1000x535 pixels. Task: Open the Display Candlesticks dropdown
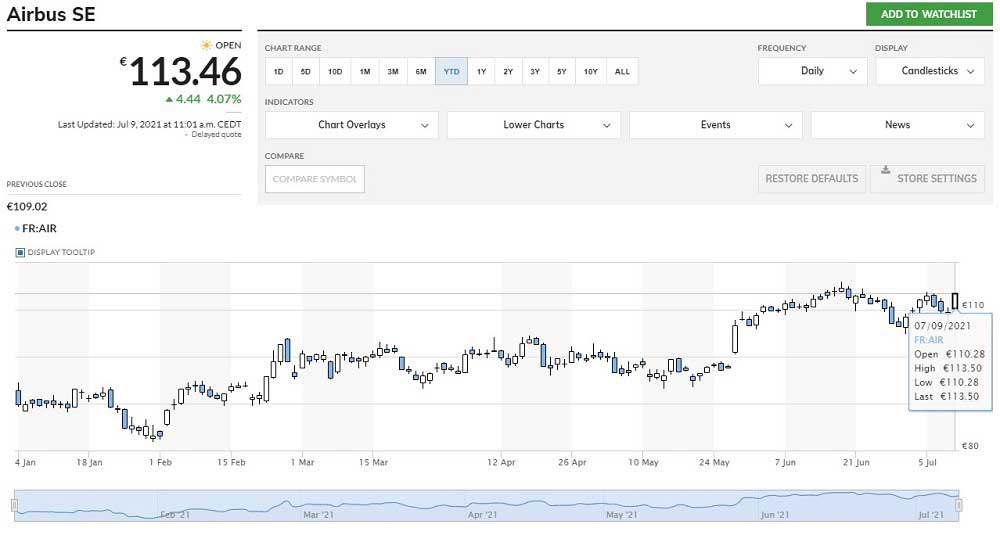(x=930, y=71)
